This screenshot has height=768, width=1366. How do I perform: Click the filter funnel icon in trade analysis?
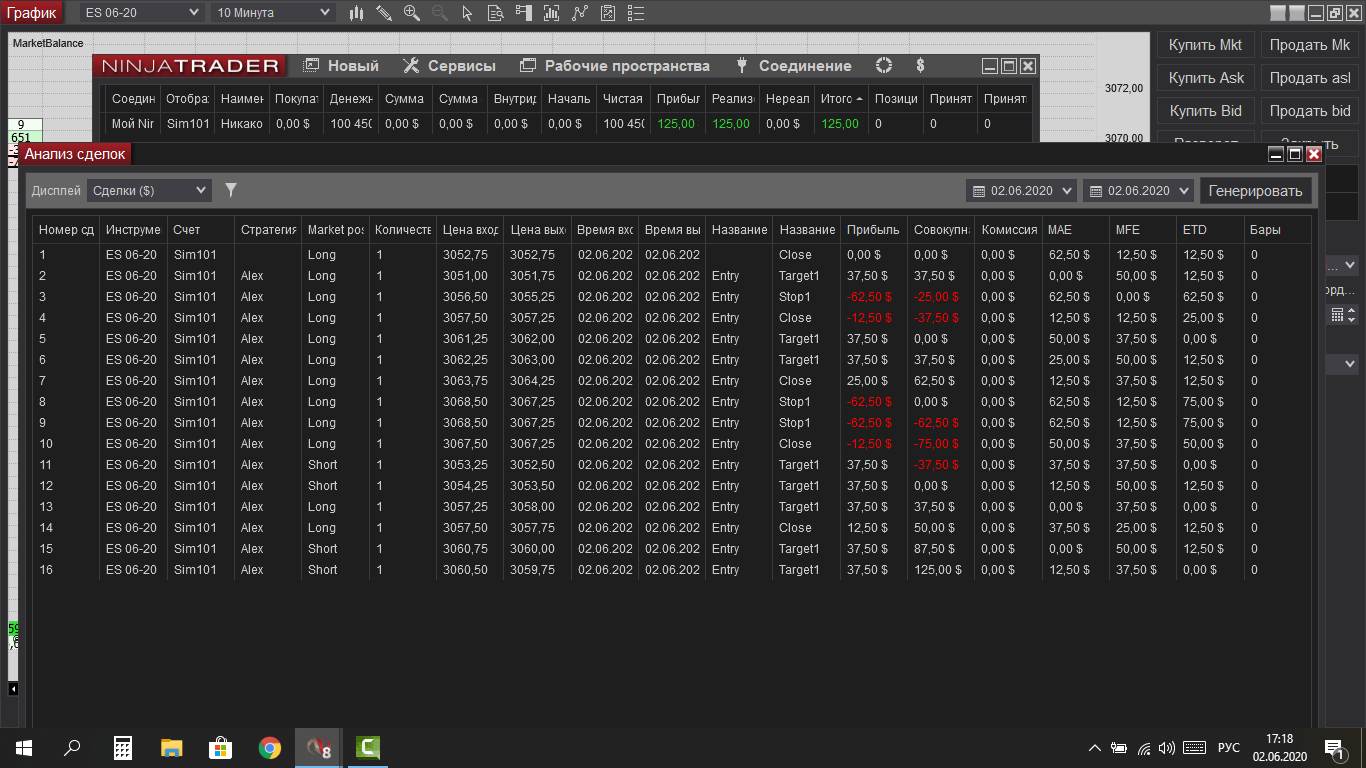point(231,190)
